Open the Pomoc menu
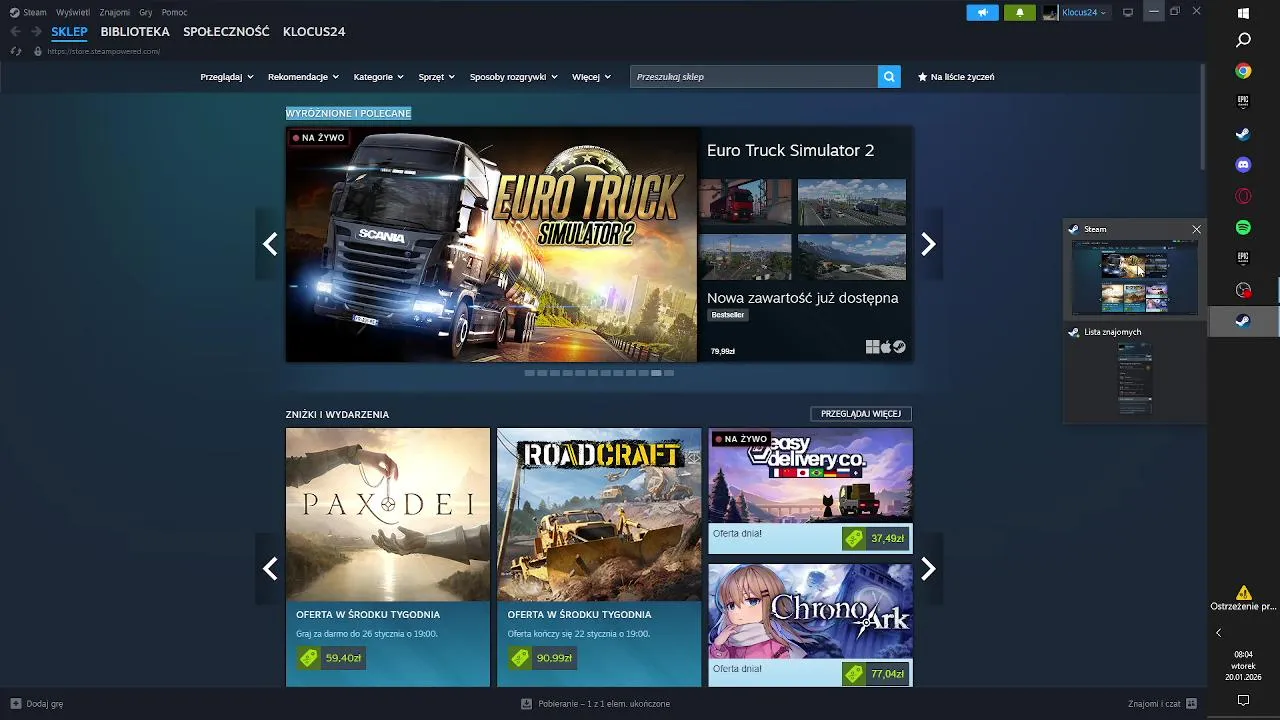The height and width of the screenshot is (720, 1280). pos(174,12)
